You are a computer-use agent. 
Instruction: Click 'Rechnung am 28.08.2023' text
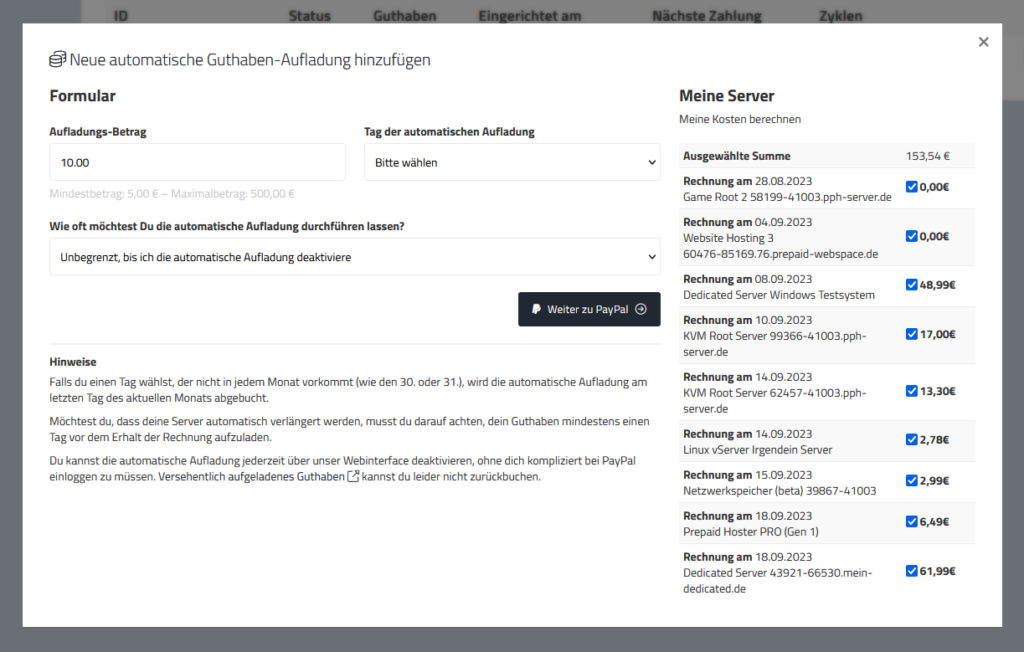point(748,181)
